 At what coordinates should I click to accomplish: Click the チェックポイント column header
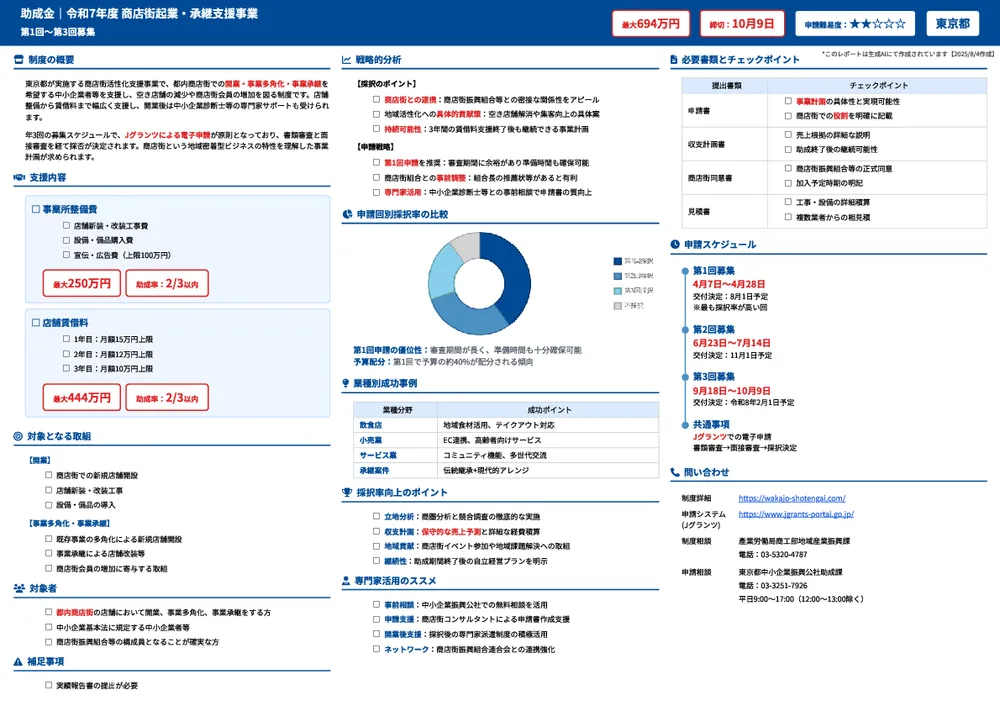pyautogui.click(x=878, y=85)
